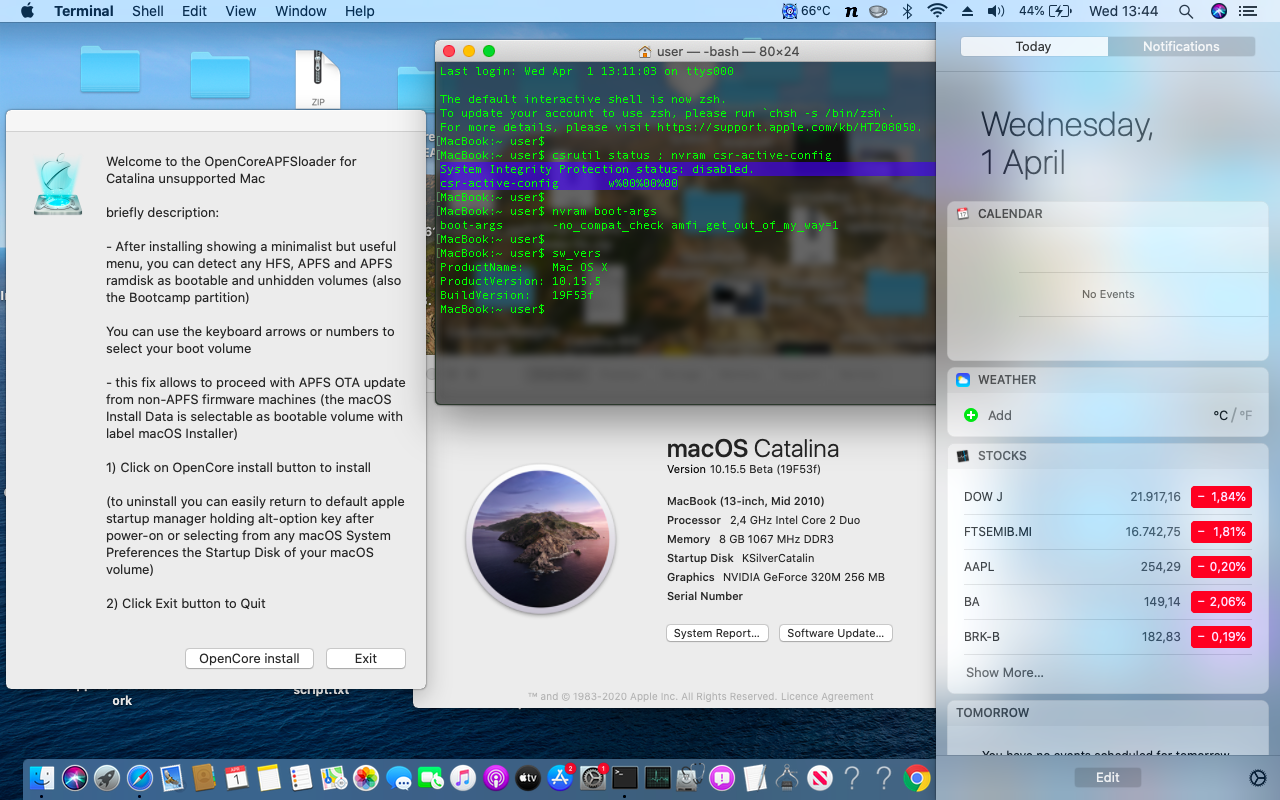Click the Bluetooth menu bar icon
Image resolution: width=1280 pixels, height=800 pixels.
pos(908,11)
